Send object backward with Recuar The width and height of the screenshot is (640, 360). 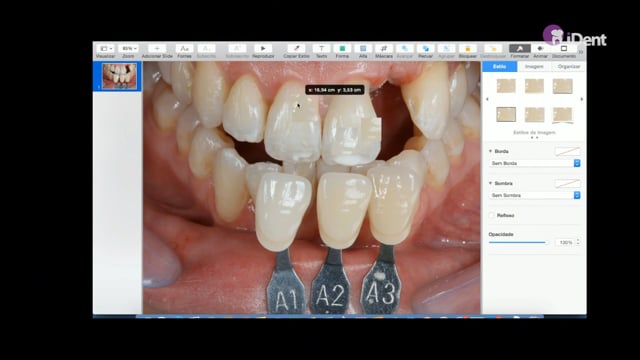[x=425, y=49]
